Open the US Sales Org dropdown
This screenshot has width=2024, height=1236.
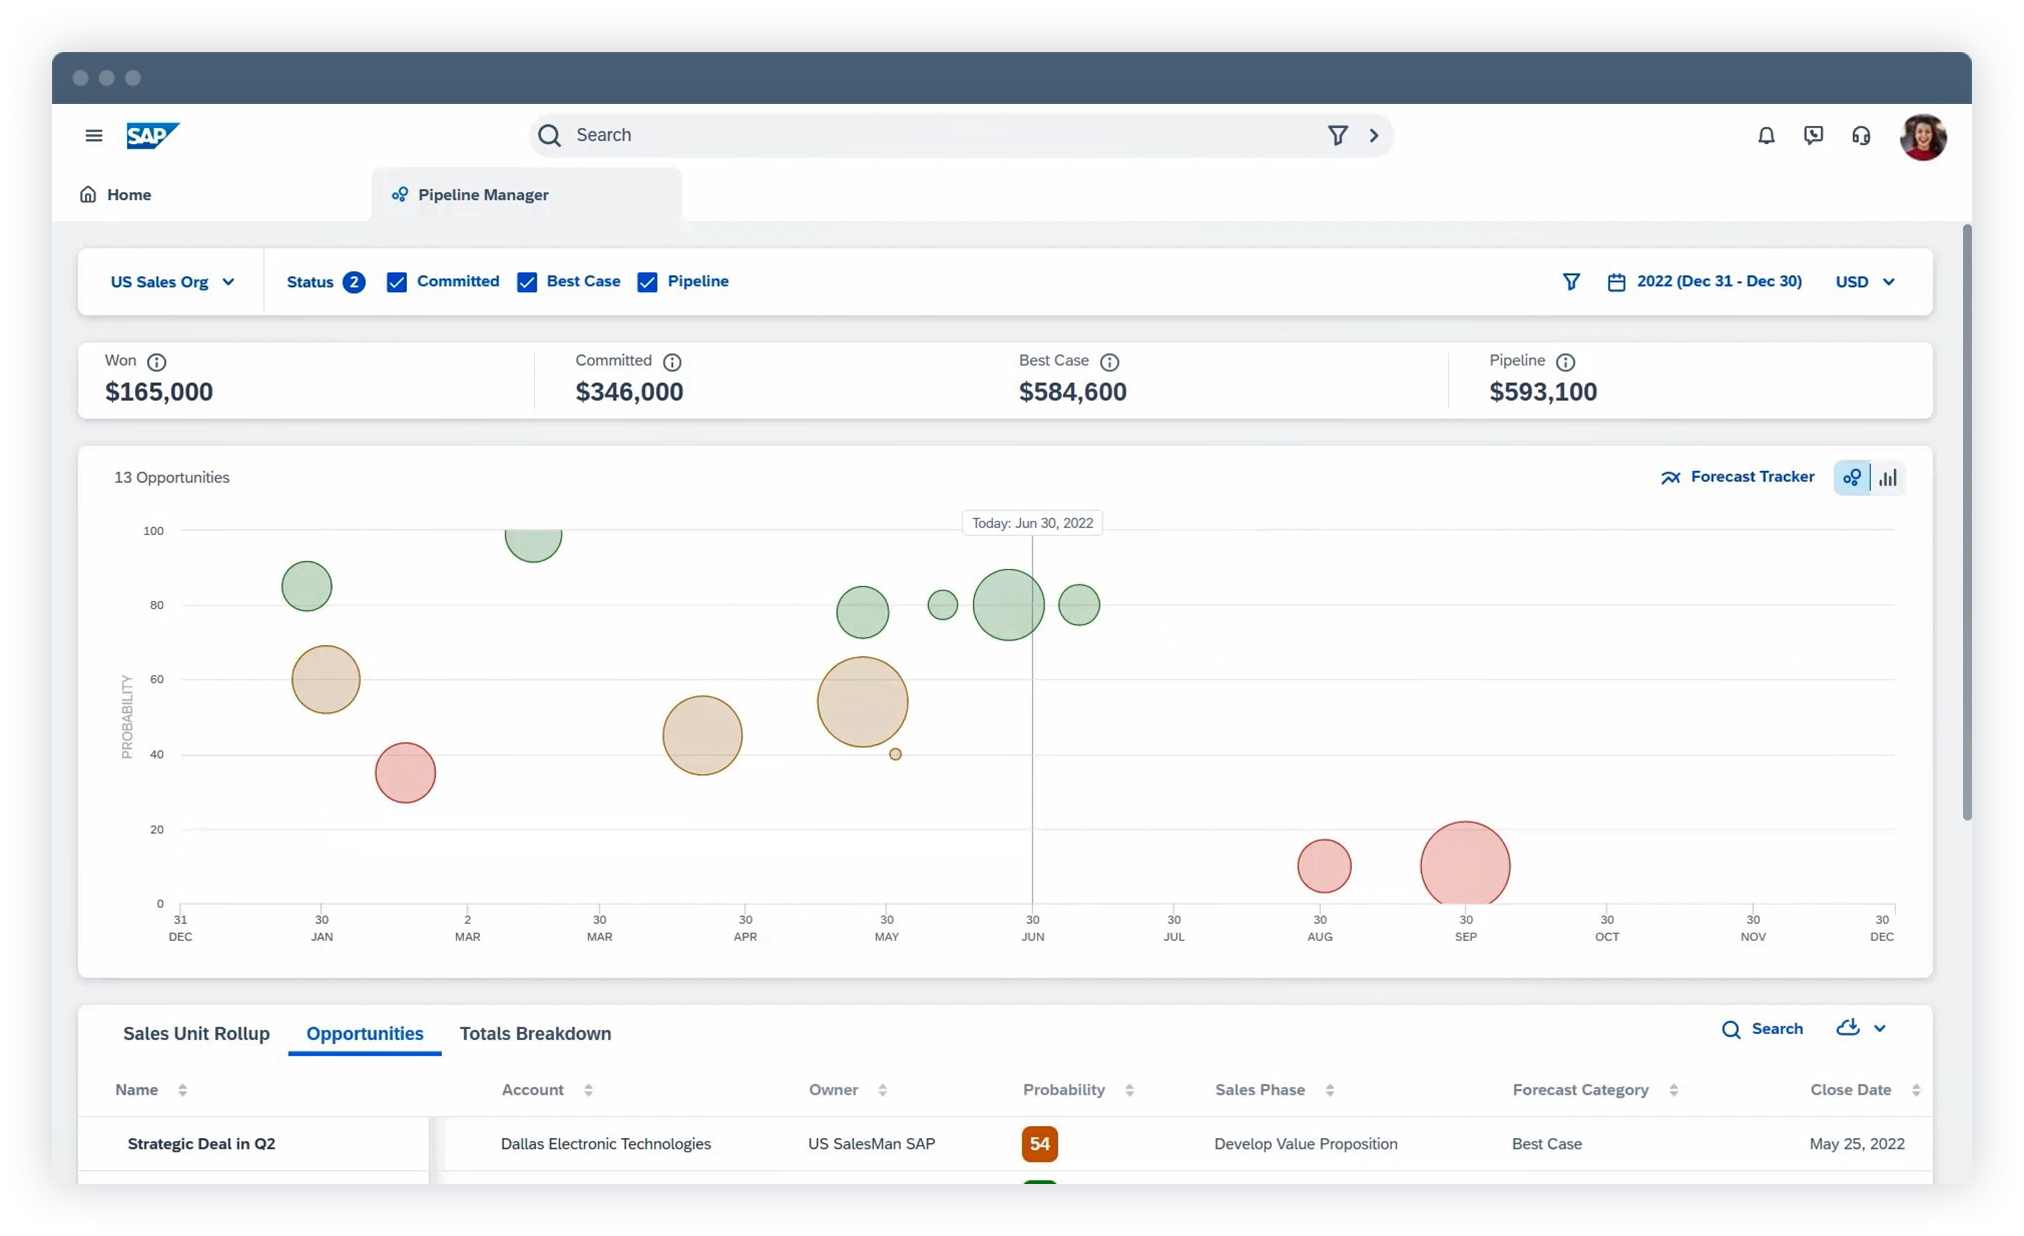(172, 282)
